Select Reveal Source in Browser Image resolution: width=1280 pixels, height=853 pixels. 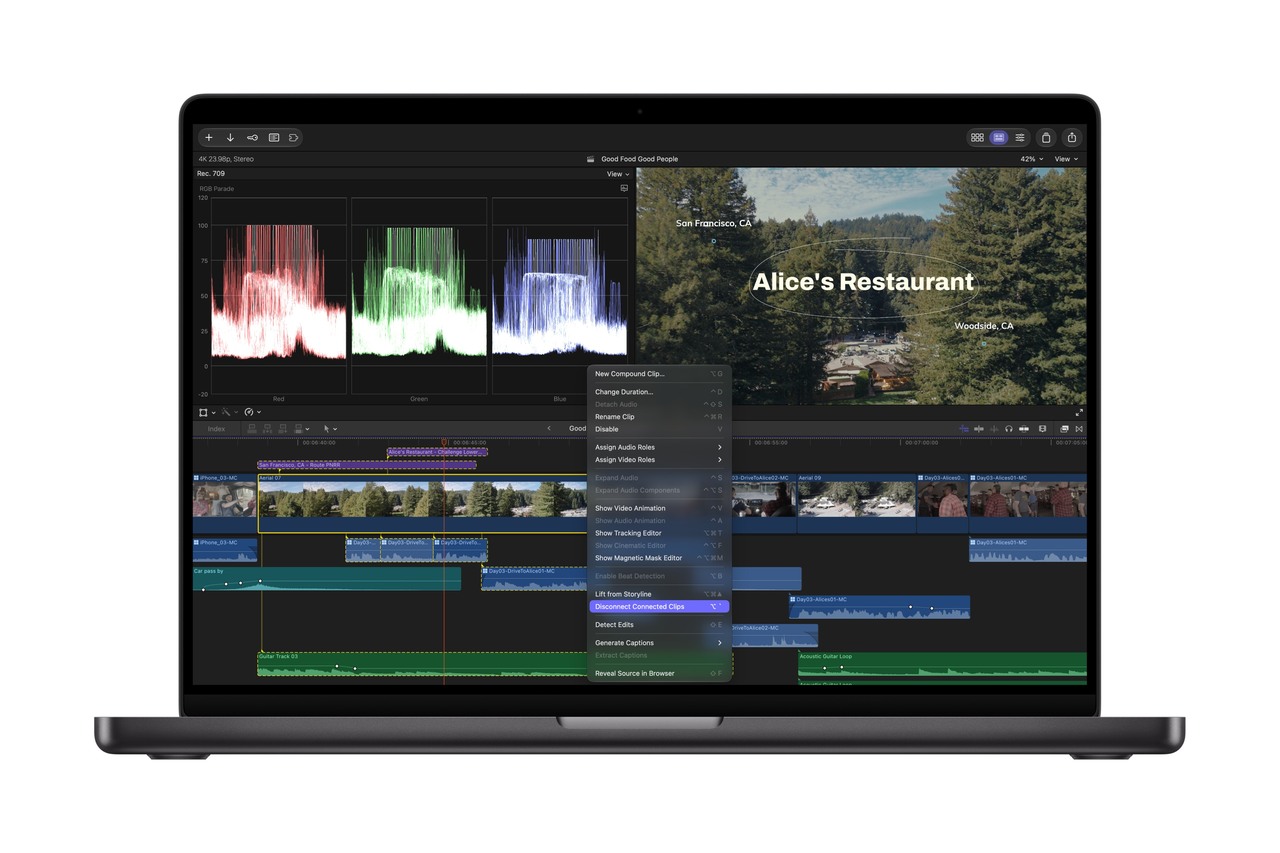click(659, 674)
